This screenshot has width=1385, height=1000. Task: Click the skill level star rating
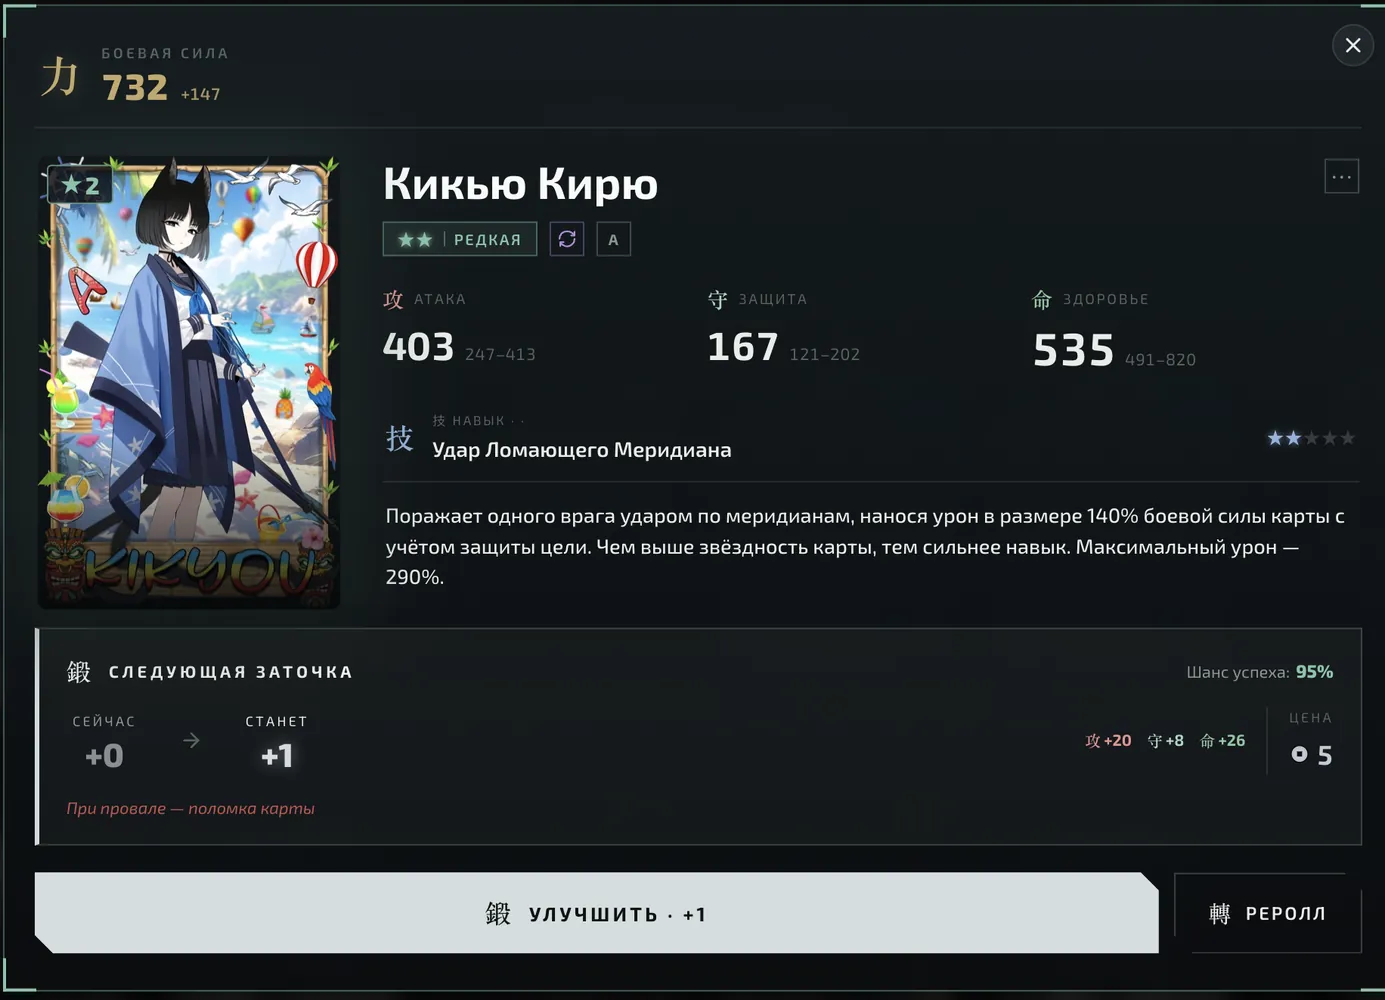pos(1311,438)
